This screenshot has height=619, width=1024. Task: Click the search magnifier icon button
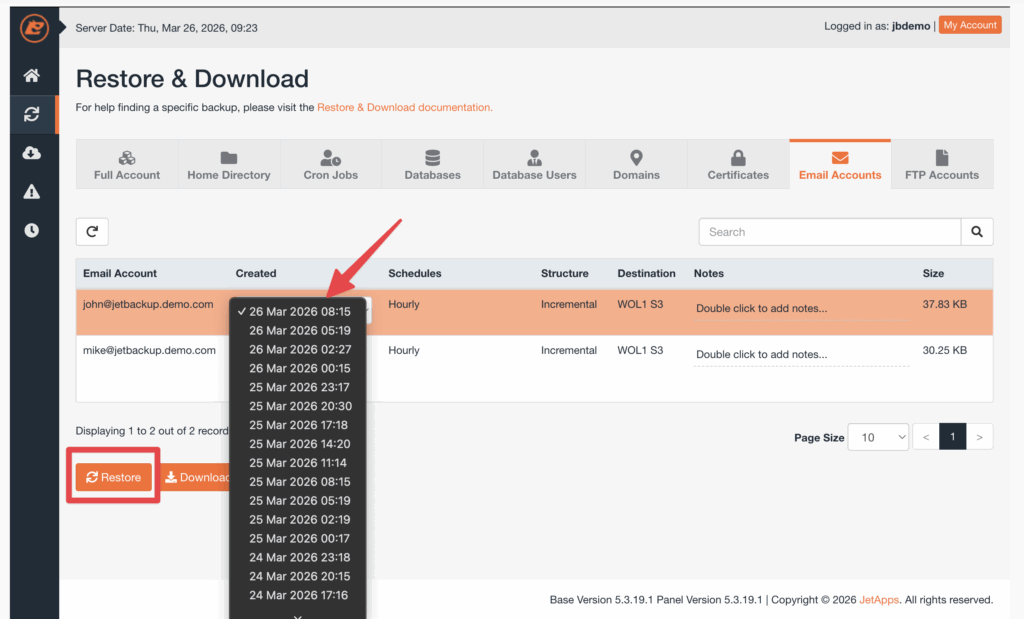[x=977, y=232]
